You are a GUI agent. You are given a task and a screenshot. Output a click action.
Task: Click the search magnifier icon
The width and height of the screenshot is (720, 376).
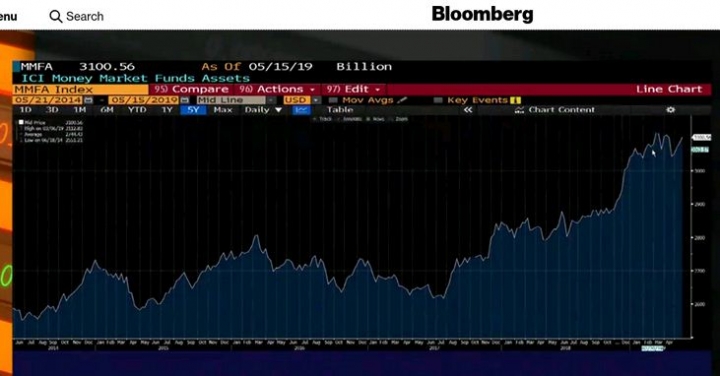tap(56, 17)
